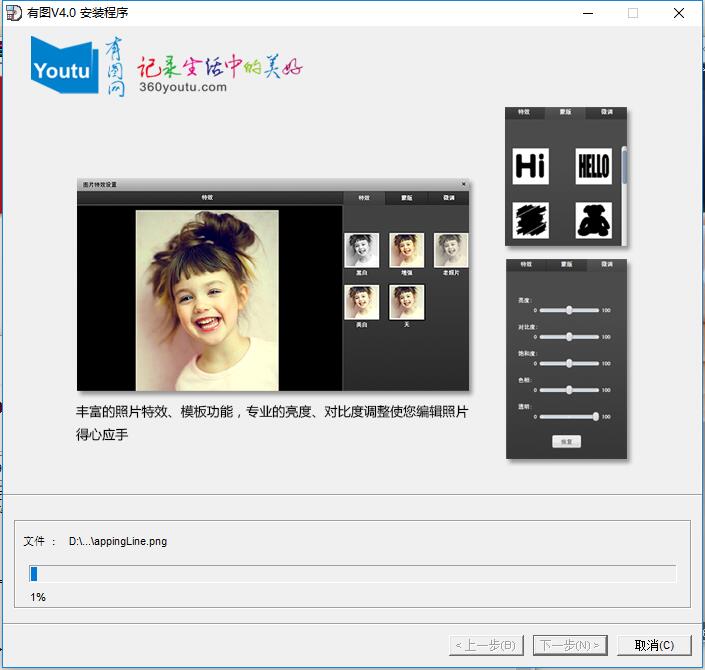705x670 pixels.
Task: Choose the HELLO mask template
Action: click(593, 166)
